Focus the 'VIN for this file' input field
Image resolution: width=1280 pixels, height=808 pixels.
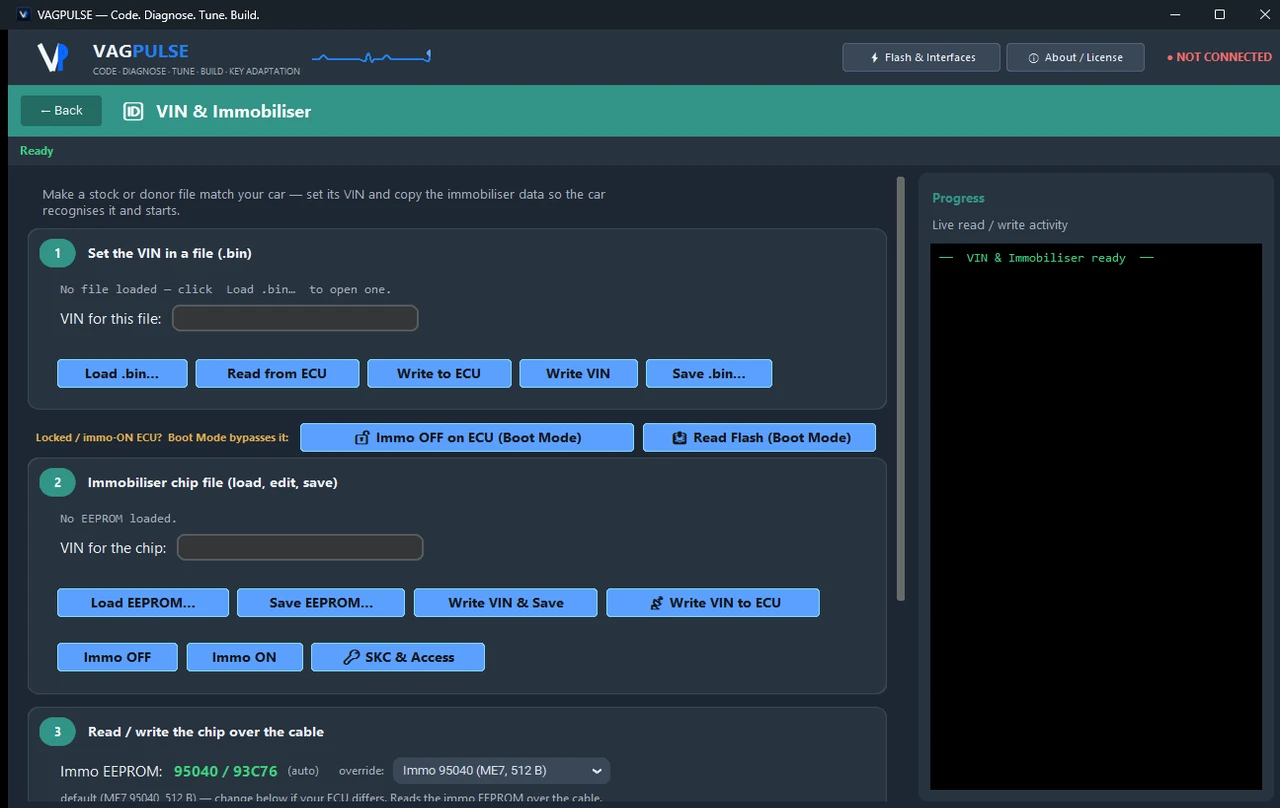pyautogui.click(x=295, y=319)
